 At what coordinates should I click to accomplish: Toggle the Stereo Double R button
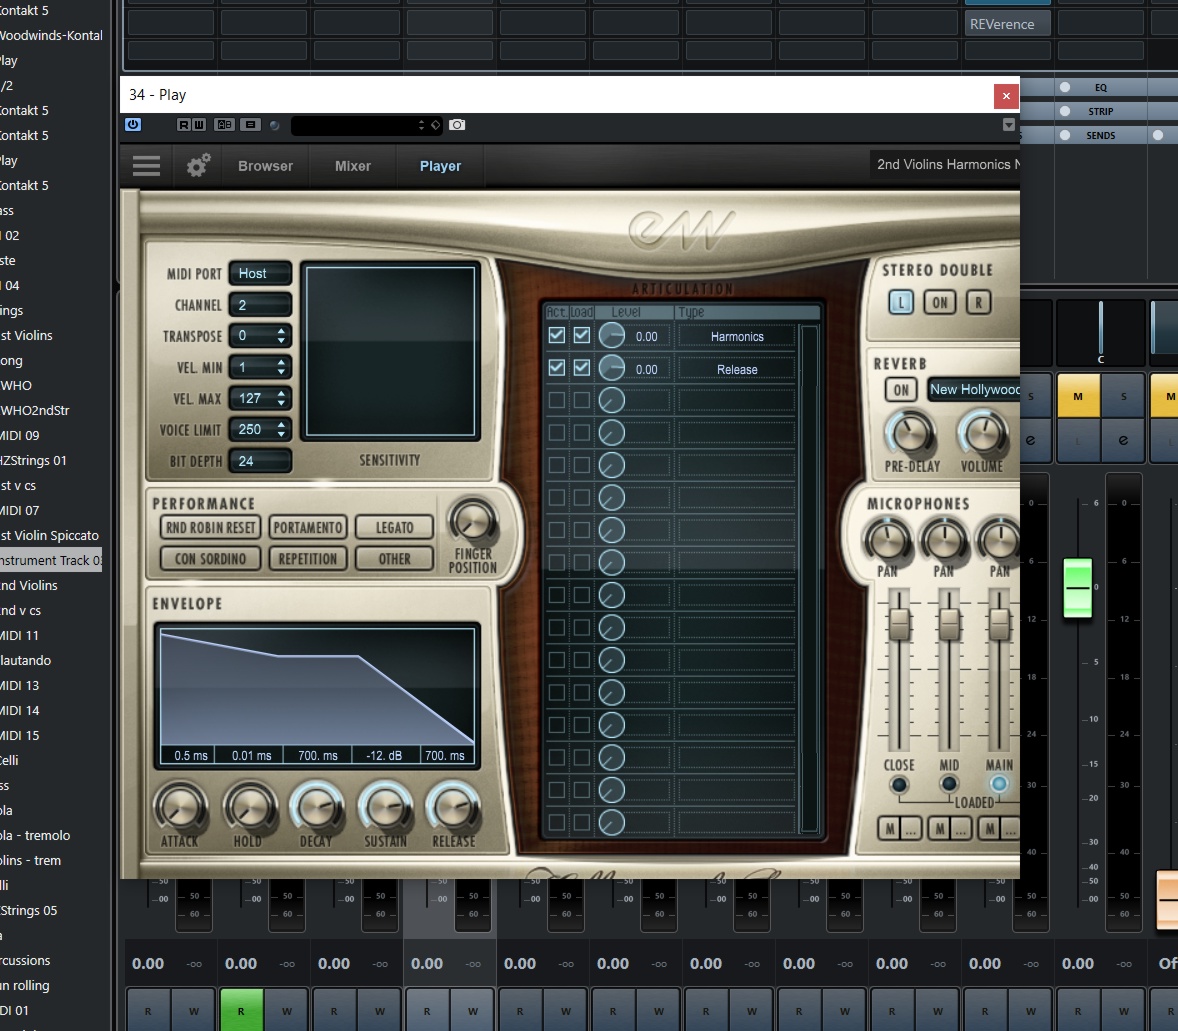click(x=978, y=302)
